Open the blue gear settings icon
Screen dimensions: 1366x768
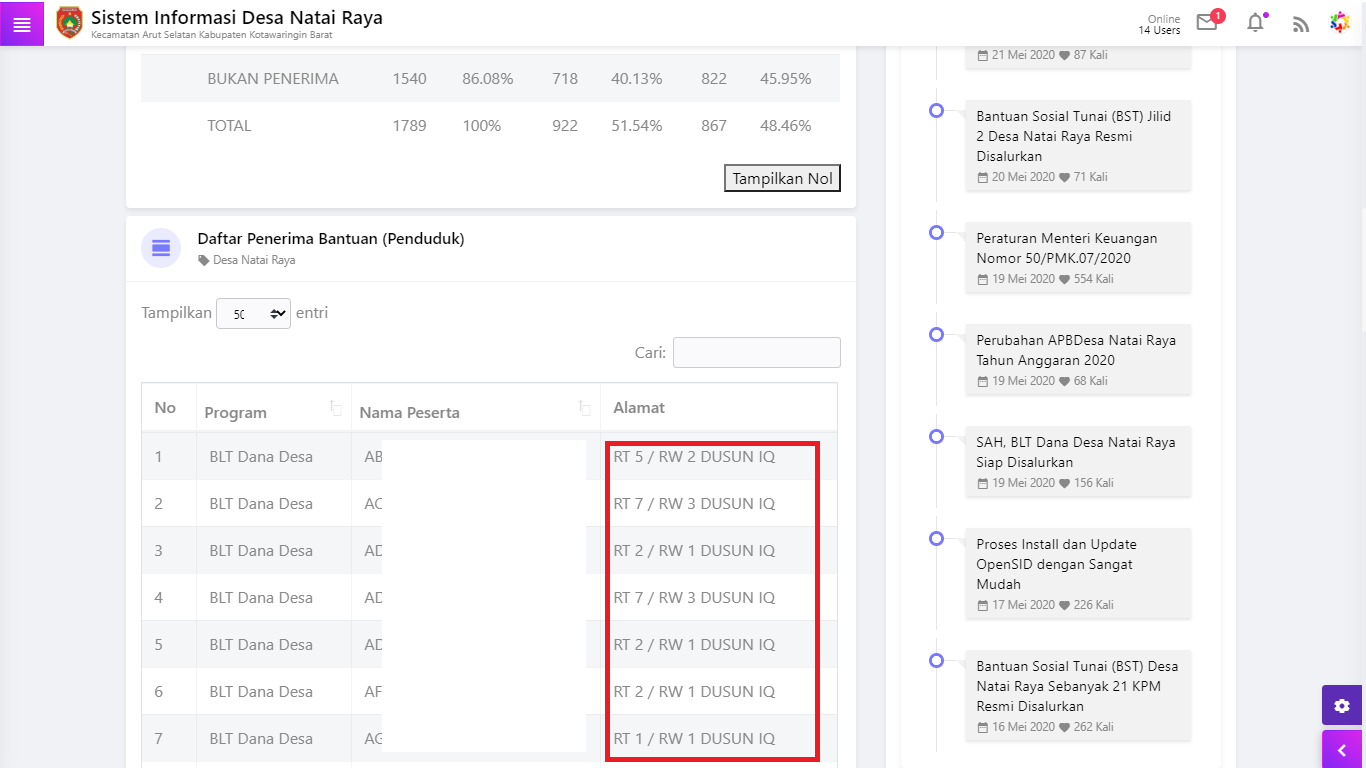(x=1342, y=705)
